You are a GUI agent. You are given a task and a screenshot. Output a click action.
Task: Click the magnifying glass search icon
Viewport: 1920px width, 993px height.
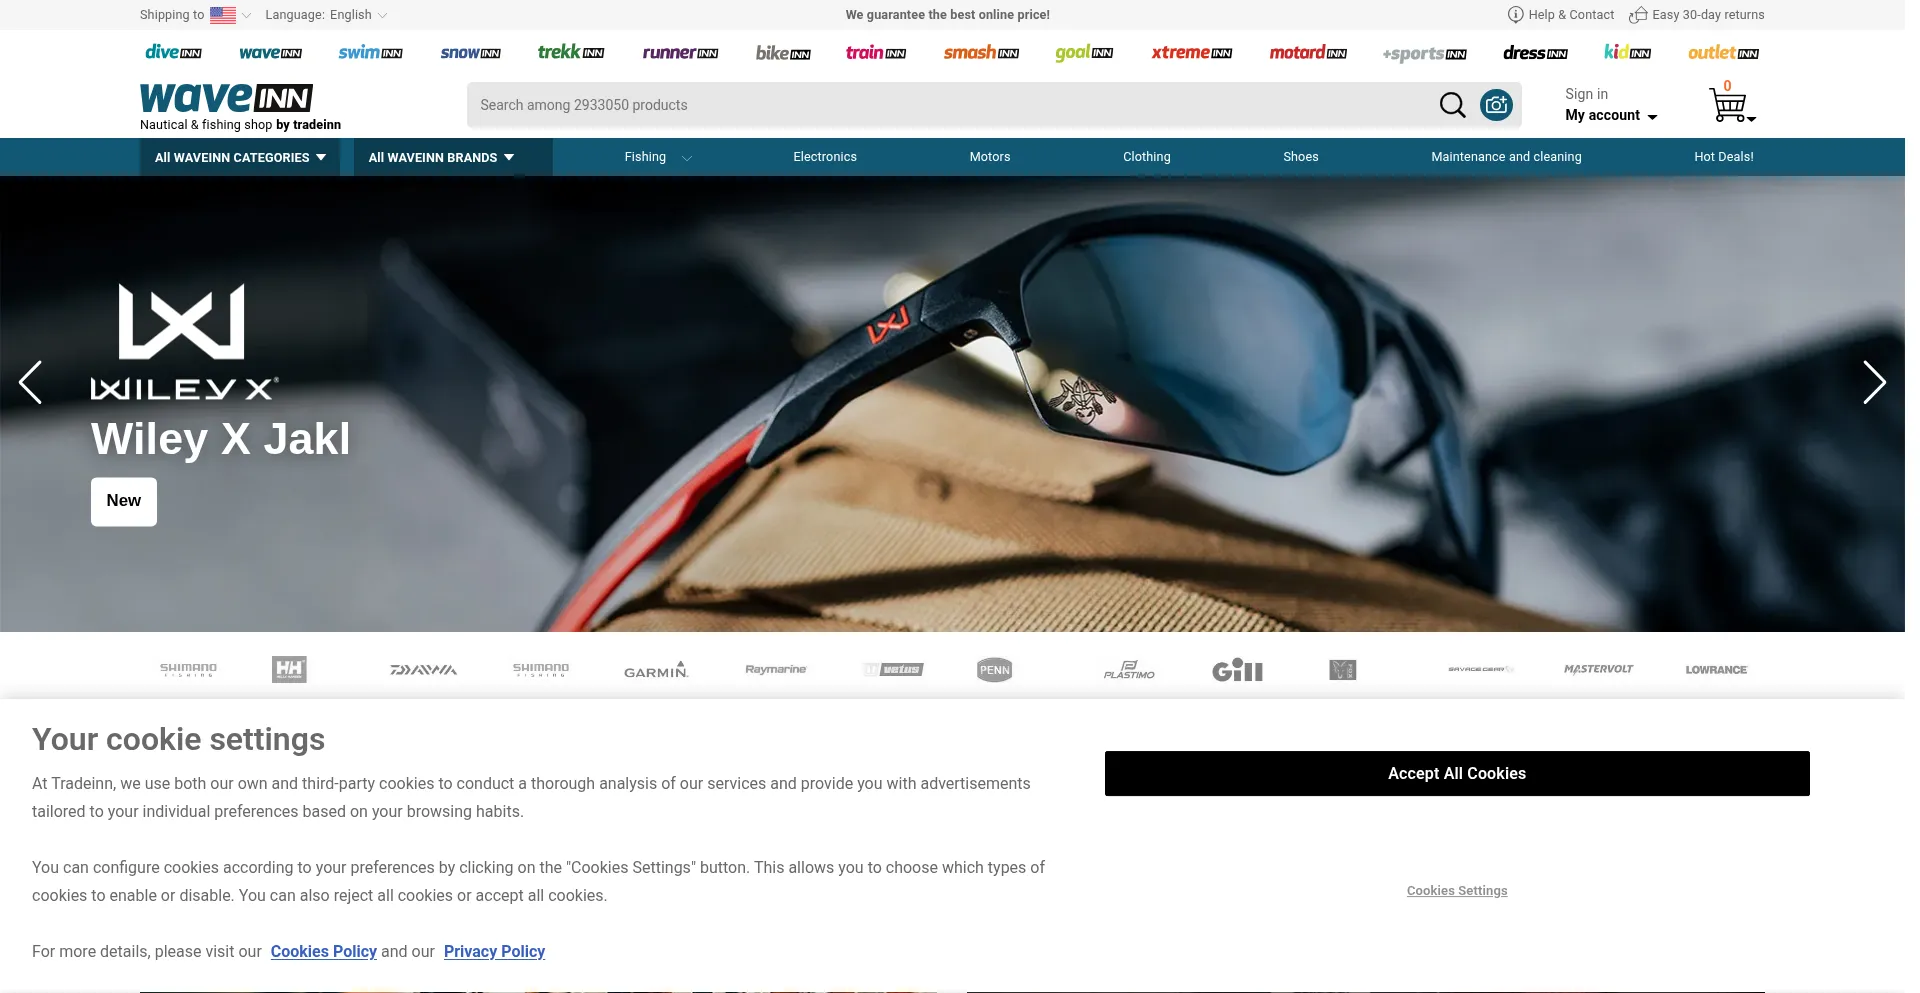pyautogui.click(x=1451, y=105)
